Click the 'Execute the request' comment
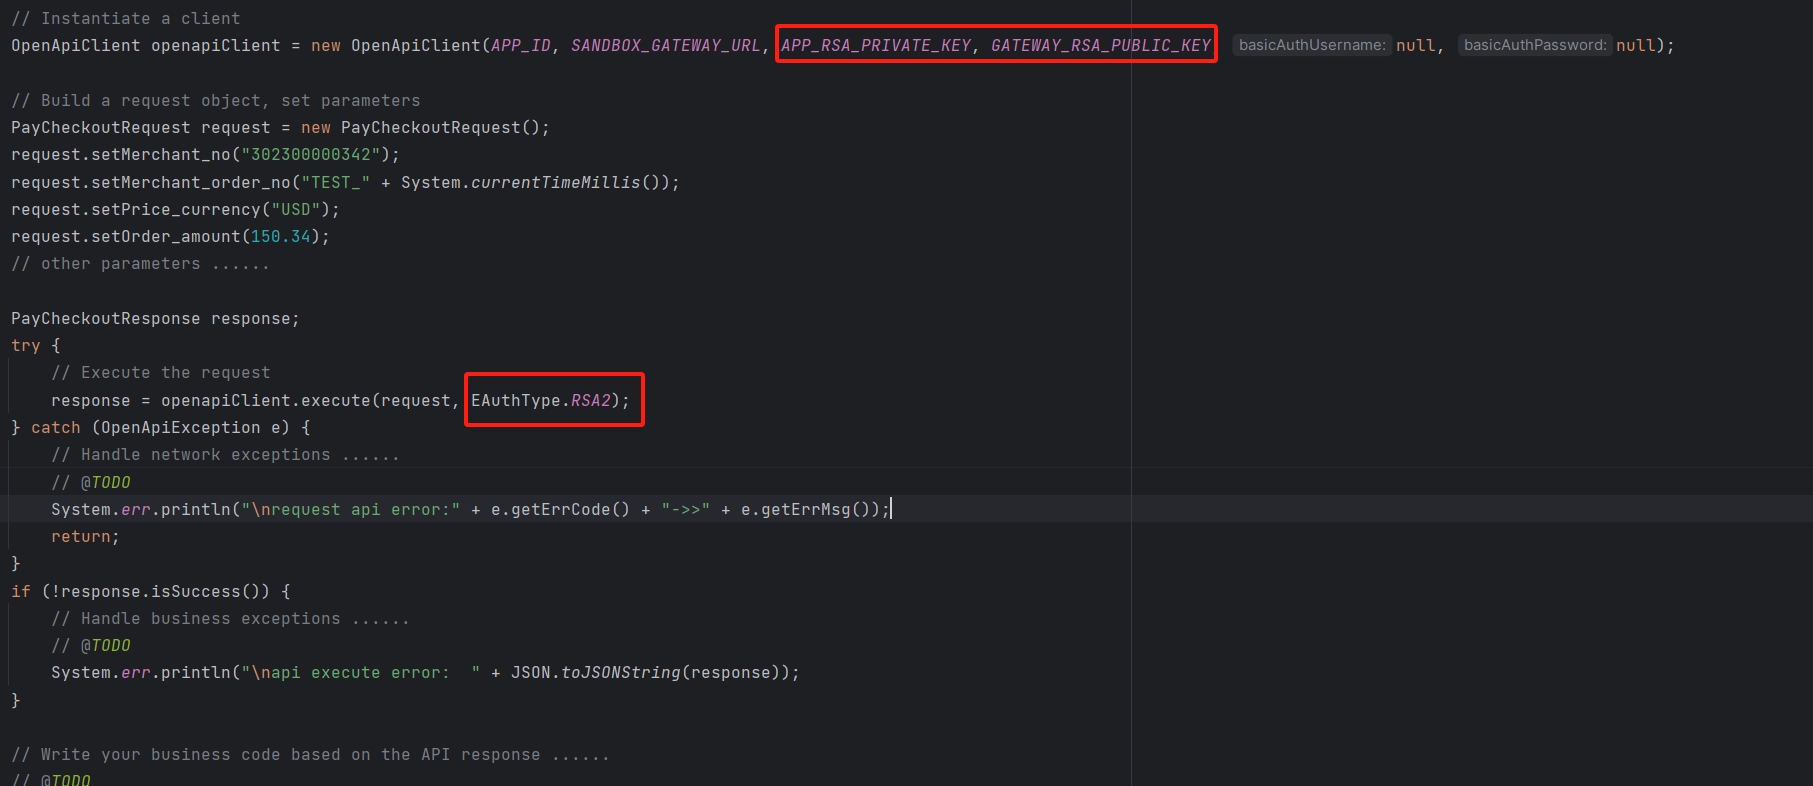Image resolution: width=1813 pixels, height=786 pixels. 161,372
